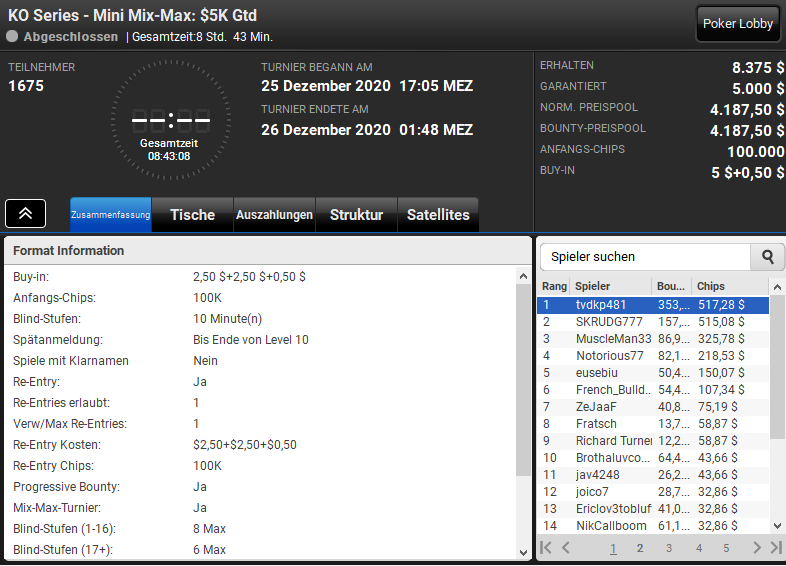The width and height of the screenshot is (786, 566).
Task: Sort the list by Rang column header
Action: 554,286
